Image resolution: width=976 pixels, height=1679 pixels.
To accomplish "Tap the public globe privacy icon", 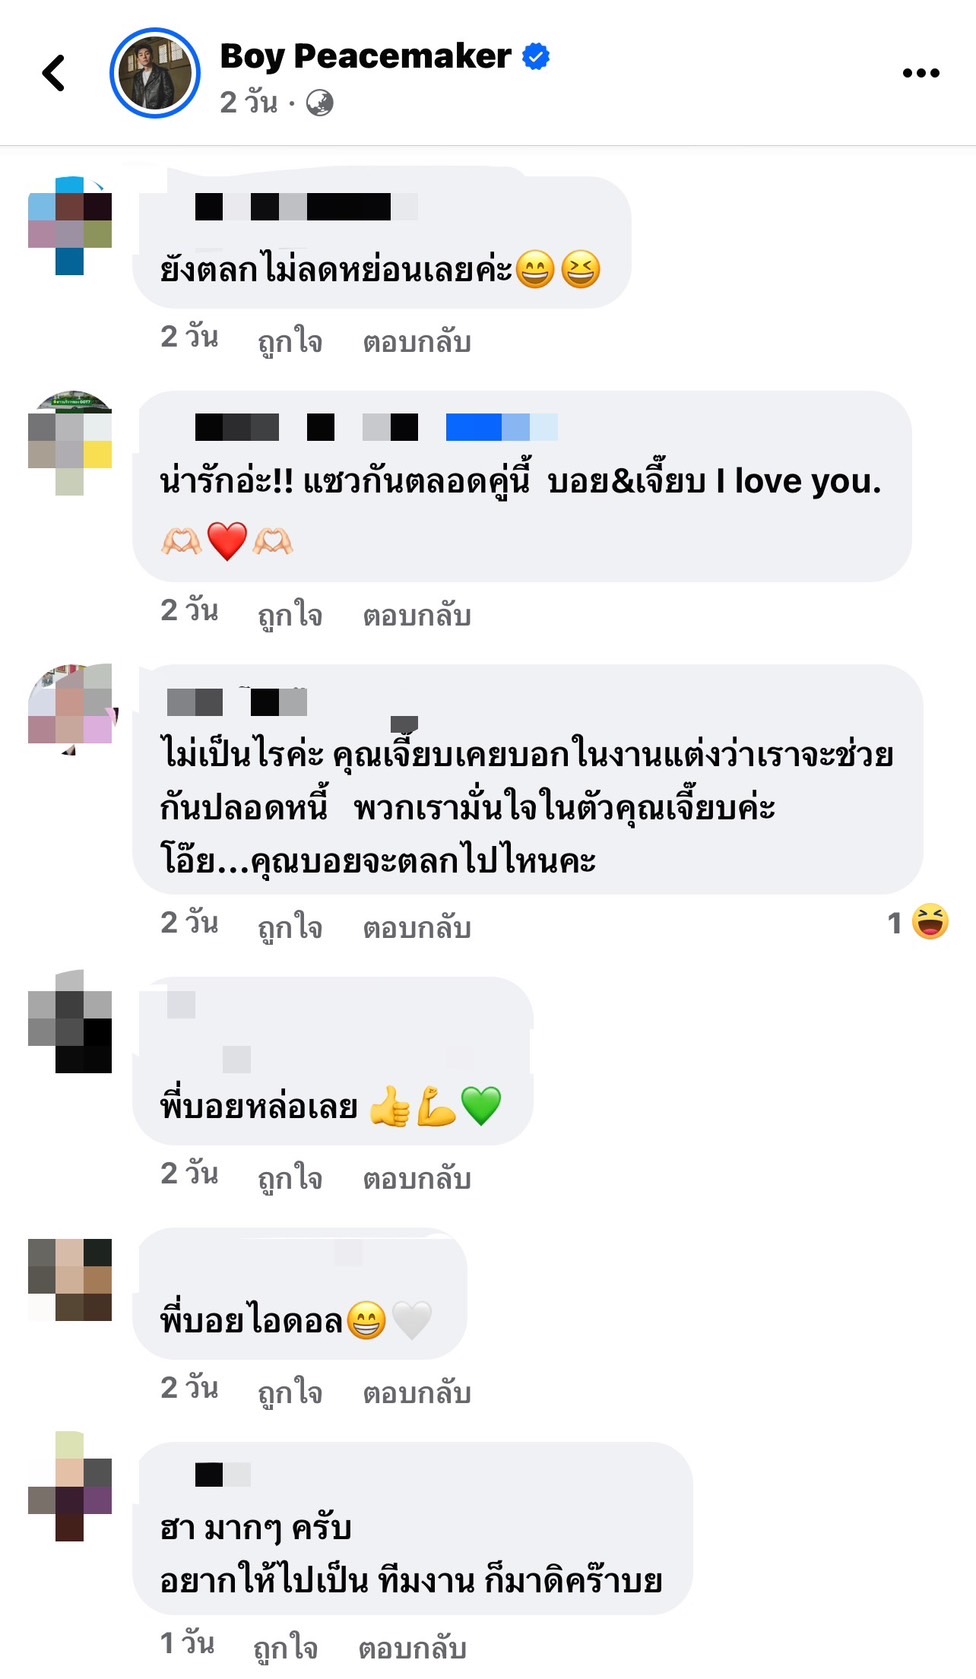I will tap(319, 103).
